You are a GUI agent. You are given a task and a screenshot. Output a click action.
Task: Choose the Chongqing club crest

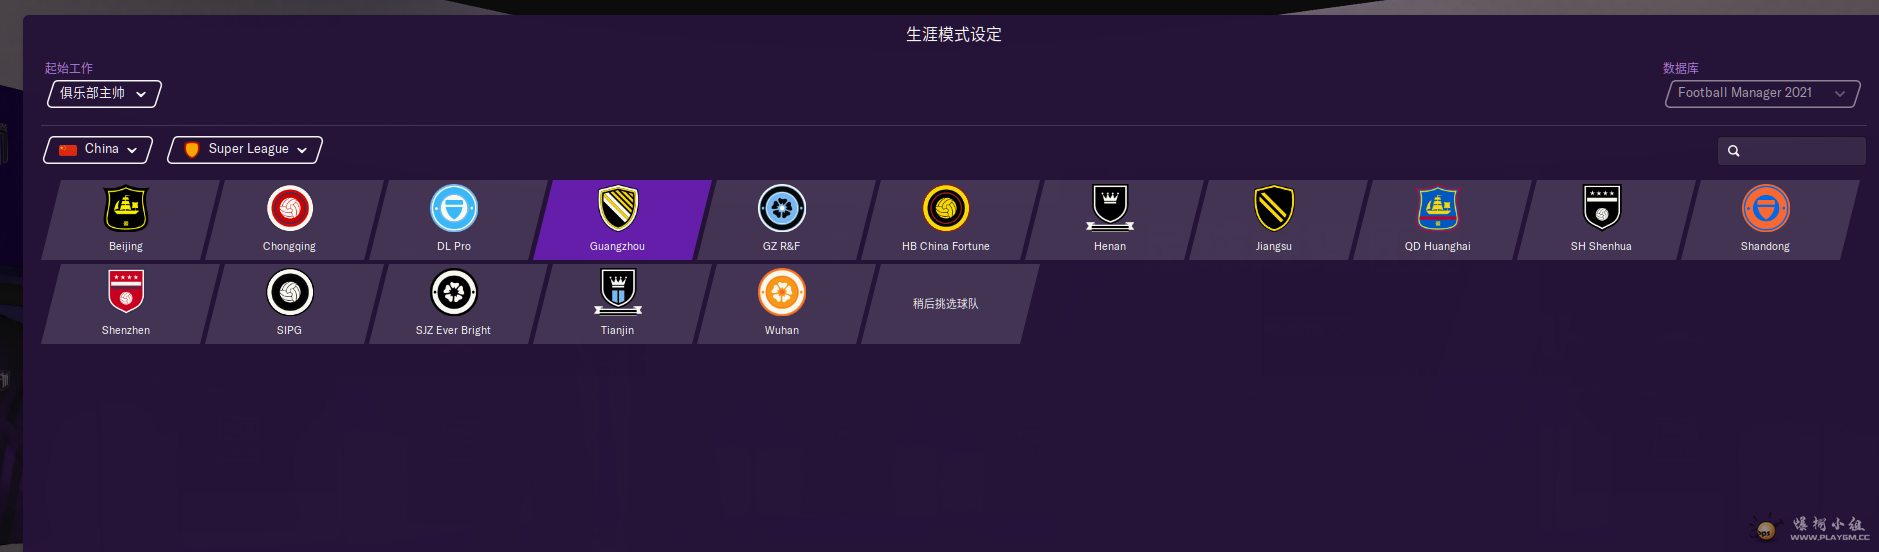coord(290,208)
